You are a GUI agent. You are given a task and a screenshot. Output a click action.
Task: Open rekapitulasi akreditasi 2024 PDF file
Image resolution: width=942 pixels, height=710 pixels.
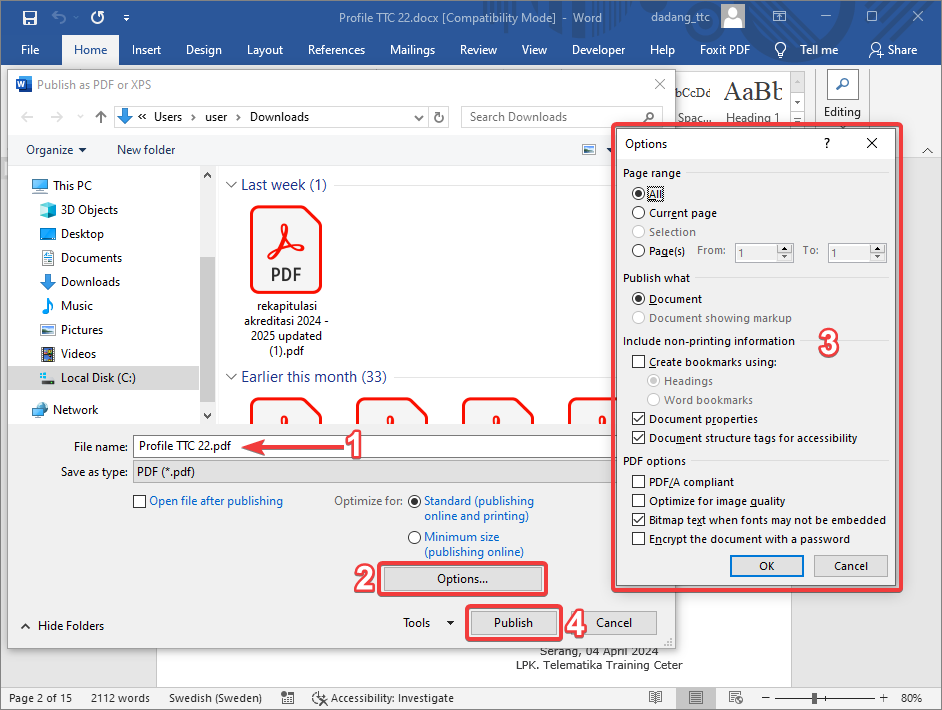[286, 281]
